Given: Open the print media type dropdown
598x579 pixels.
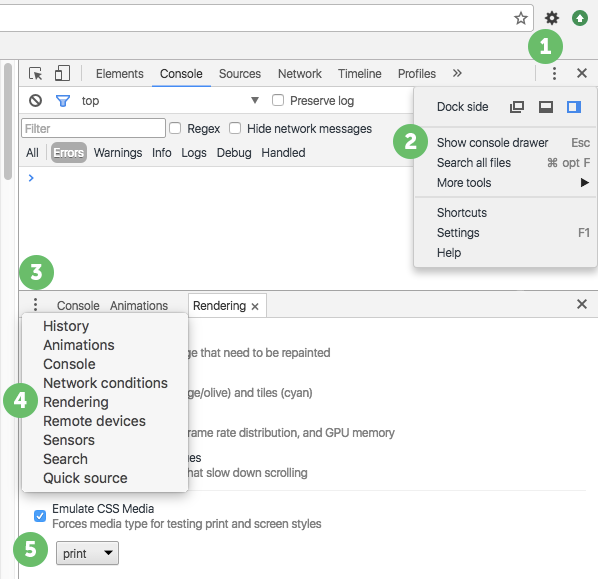Looking at the screenshot, I should coord(87,553).
